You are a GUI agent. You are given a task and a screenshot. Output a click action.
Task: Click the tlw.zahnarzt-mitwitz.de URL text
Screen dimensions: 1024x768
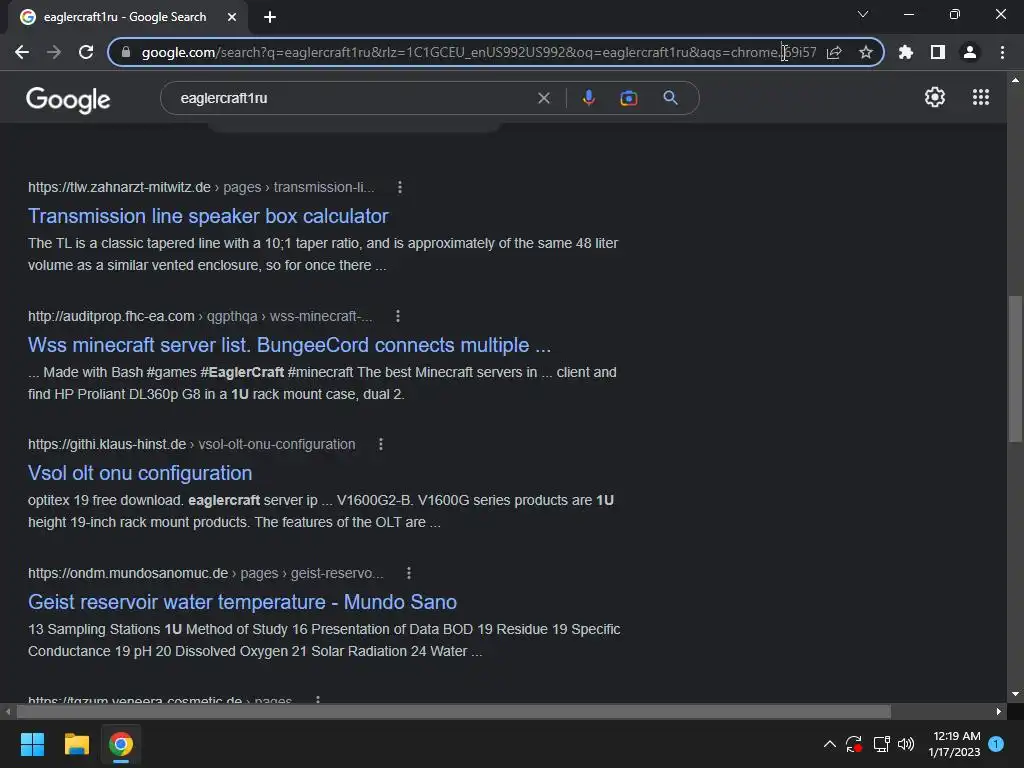point(119,187)
